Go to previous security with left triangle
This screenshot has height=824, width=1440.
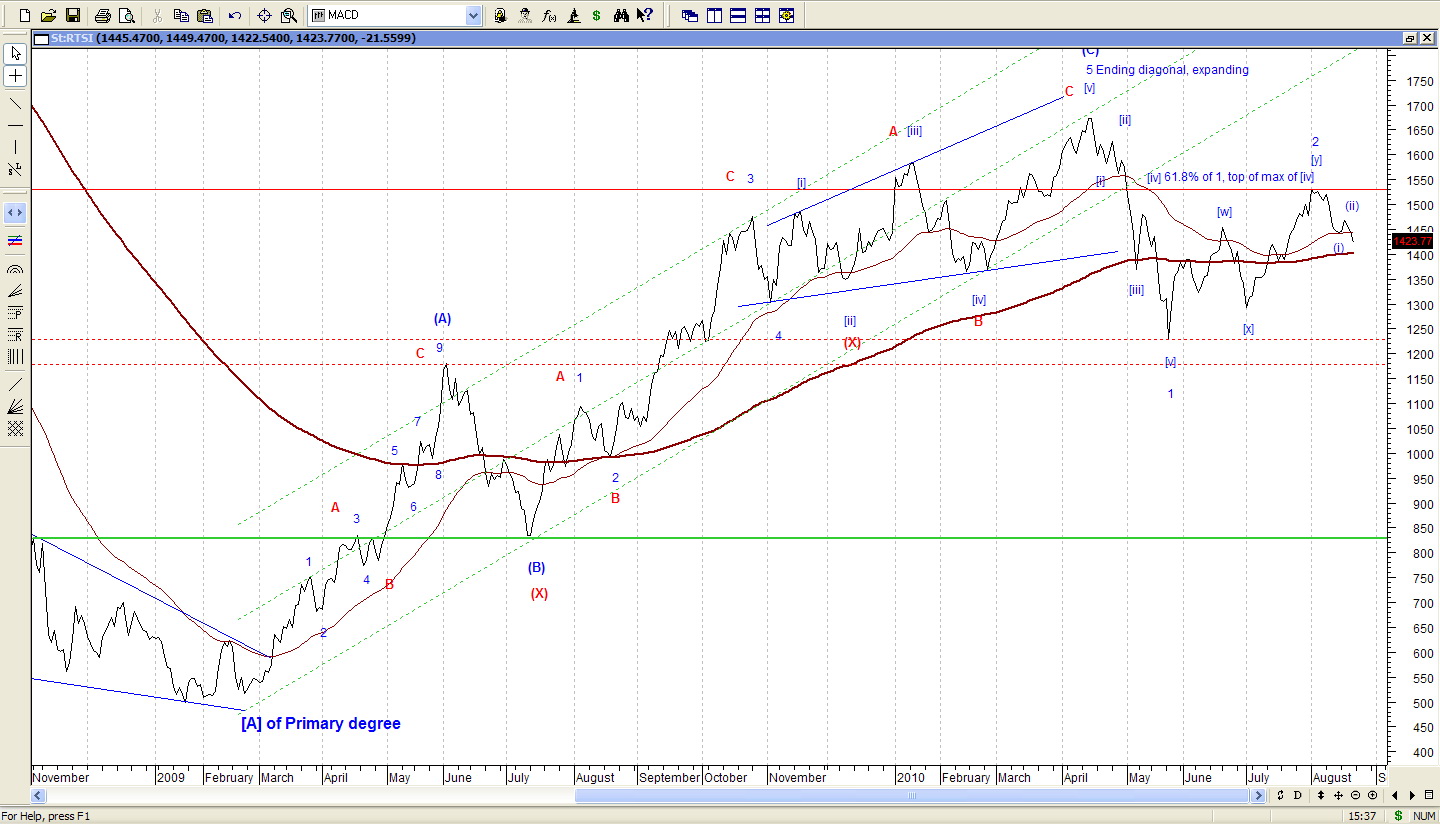coord(1396,795)
